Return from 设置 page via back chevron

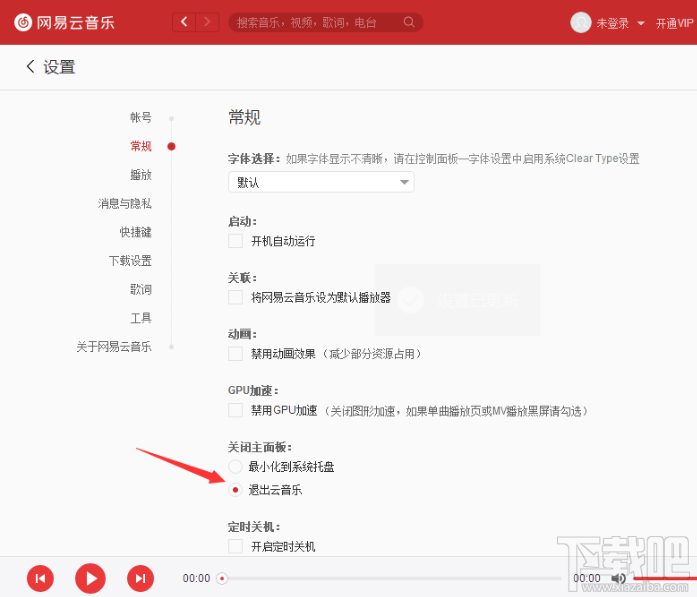pyautogui.click(x=30, y=67)
